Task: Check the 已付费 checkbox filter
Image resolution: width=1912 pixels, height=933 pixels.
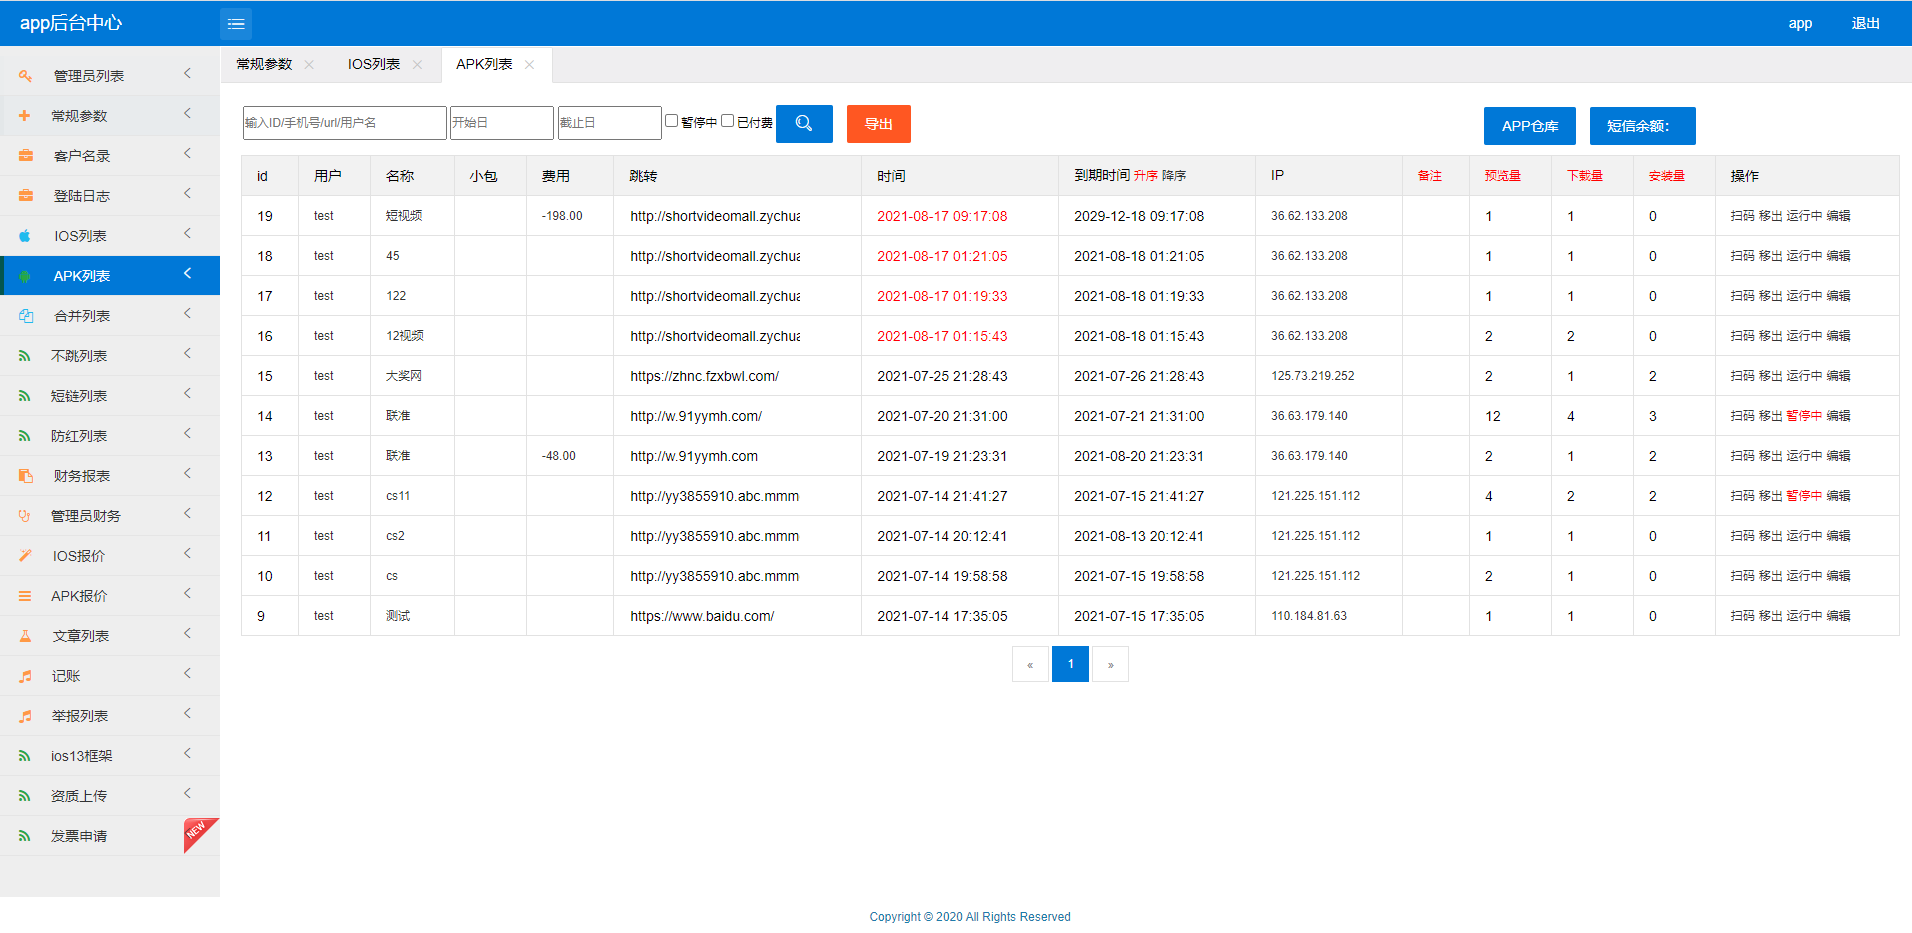Action: pyautogui.click(x=728, y=121)
